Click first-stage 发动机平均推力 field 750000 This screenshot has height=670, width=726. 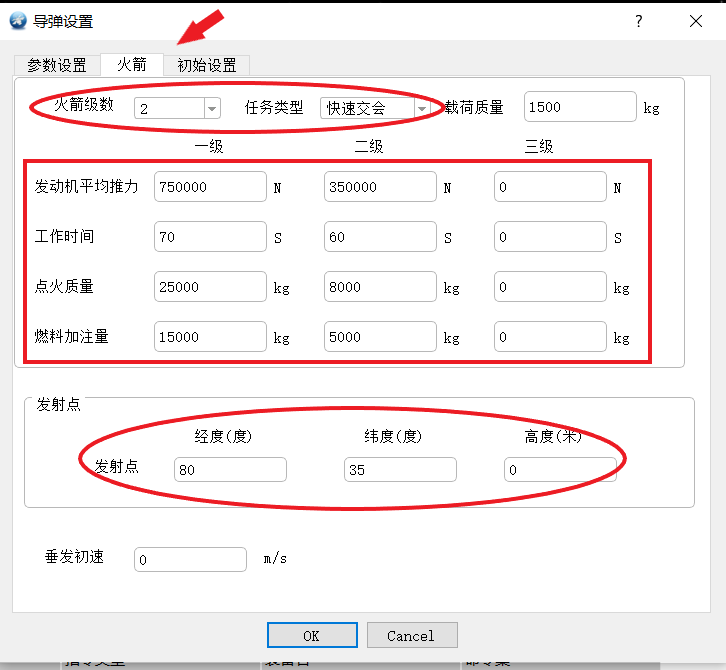[x=210, y=187]
